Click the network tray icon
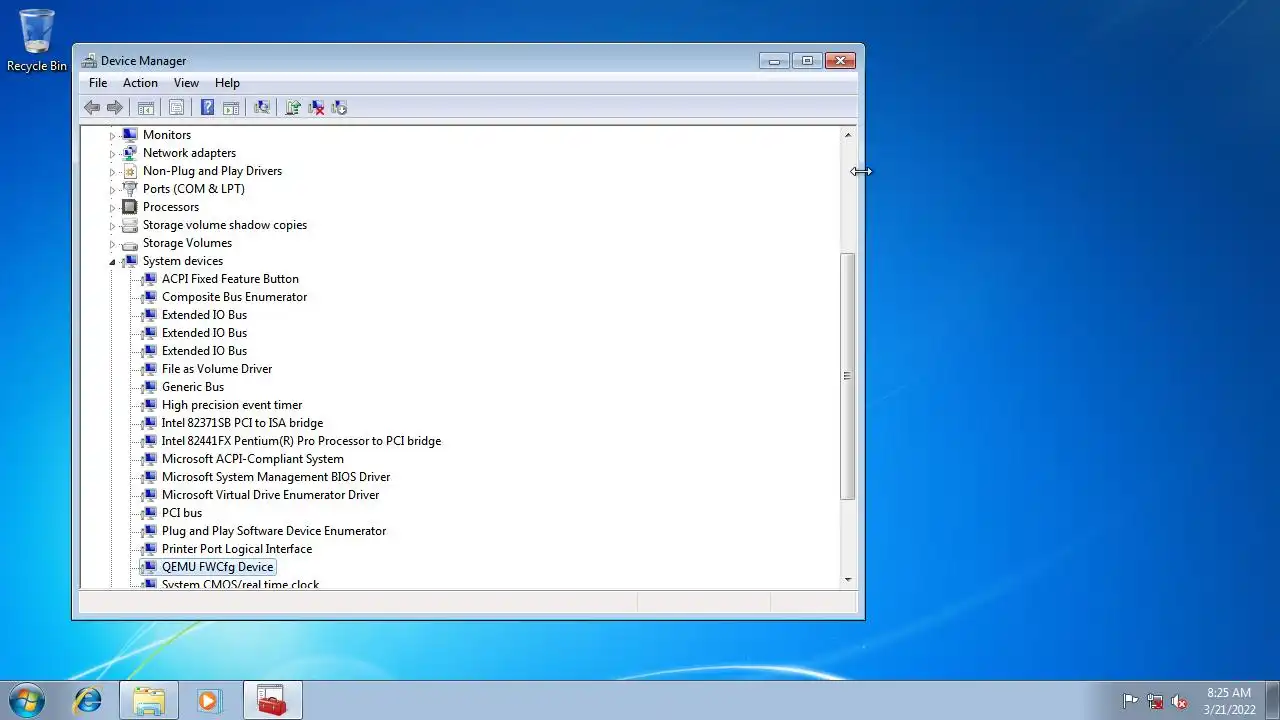The height and width of the screenshot is (720, 1280). point(1155,701)
